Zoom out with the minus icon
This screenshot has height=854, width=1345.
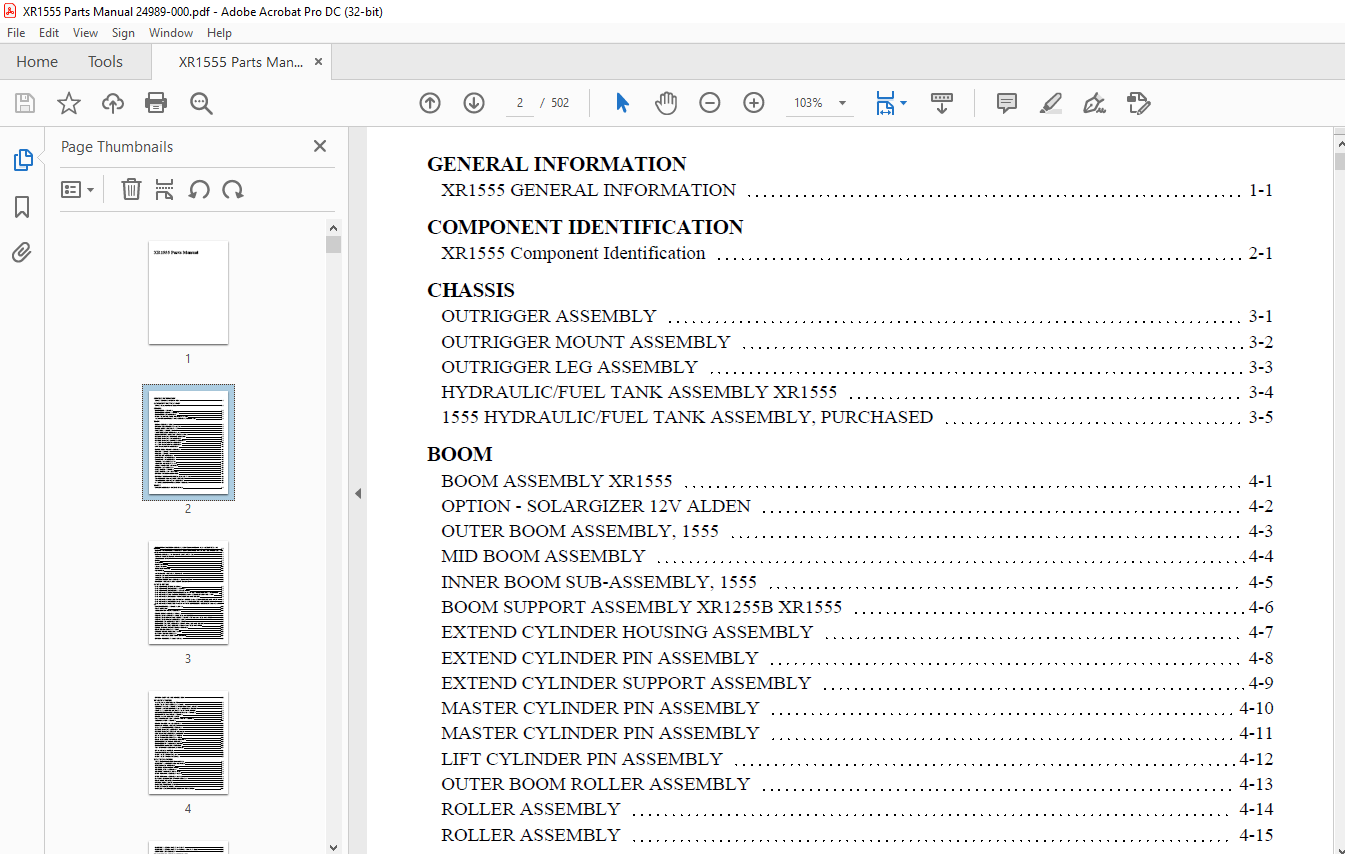pos(710,103)
